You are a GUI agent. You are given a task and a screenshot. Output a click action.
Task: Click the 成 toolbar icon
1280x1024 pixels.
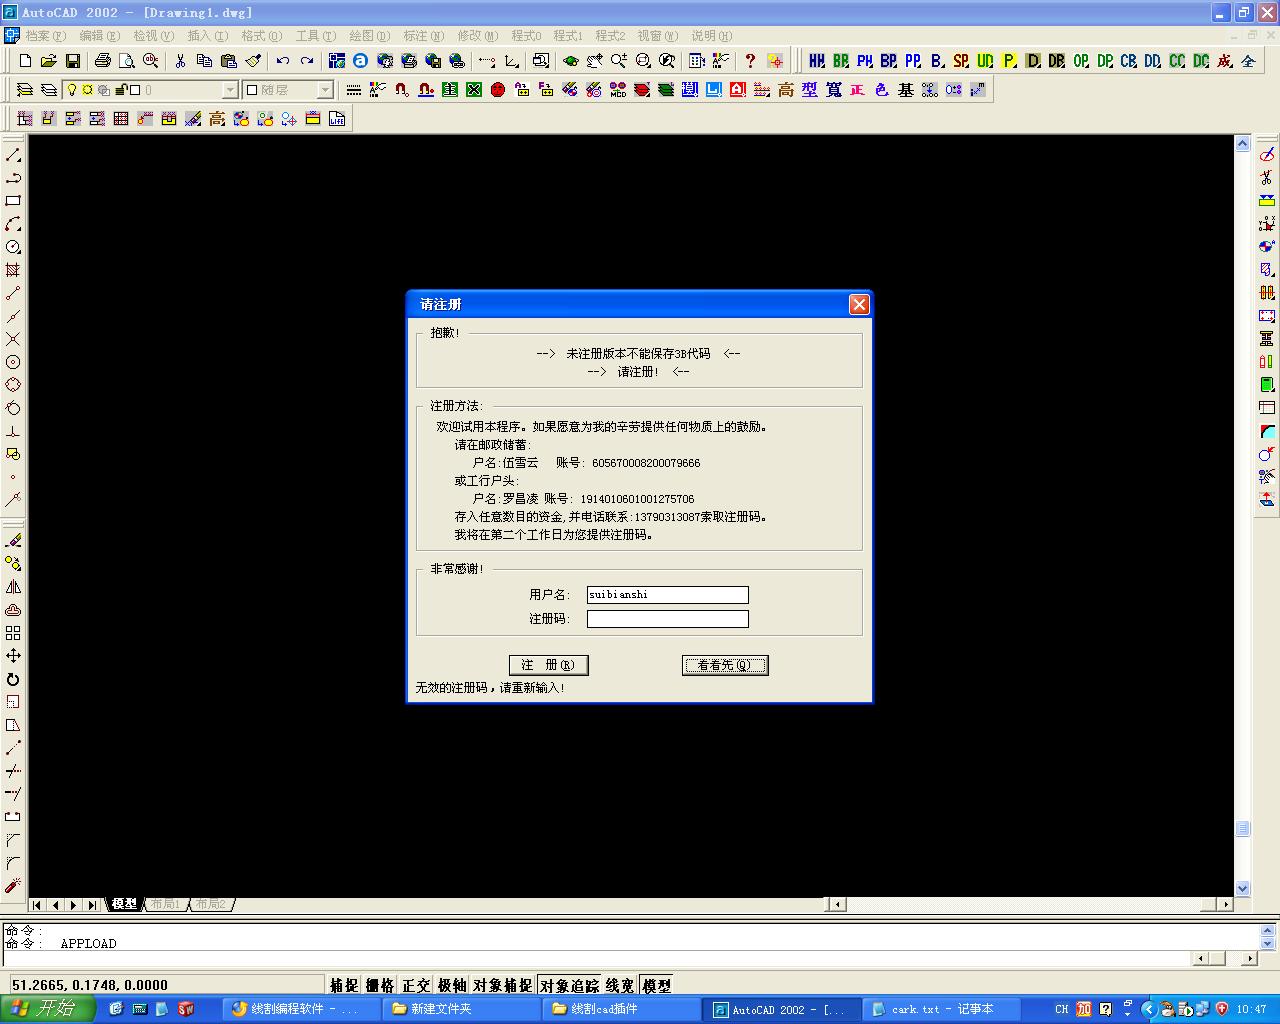pyautogui.click(x=1225, y=61)
